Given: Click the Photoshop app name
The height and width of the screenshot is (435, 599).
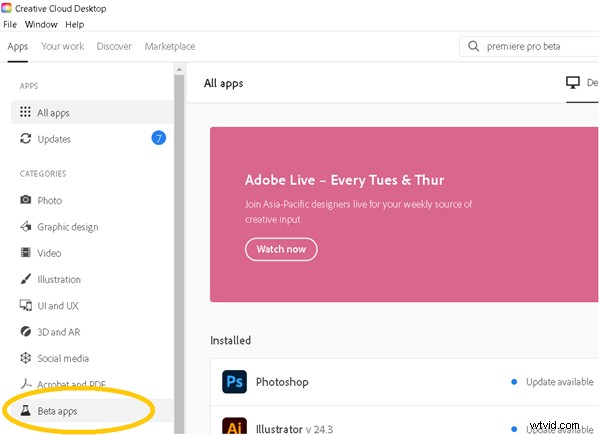Looking at the screenshot, I should tap(282, 382).
